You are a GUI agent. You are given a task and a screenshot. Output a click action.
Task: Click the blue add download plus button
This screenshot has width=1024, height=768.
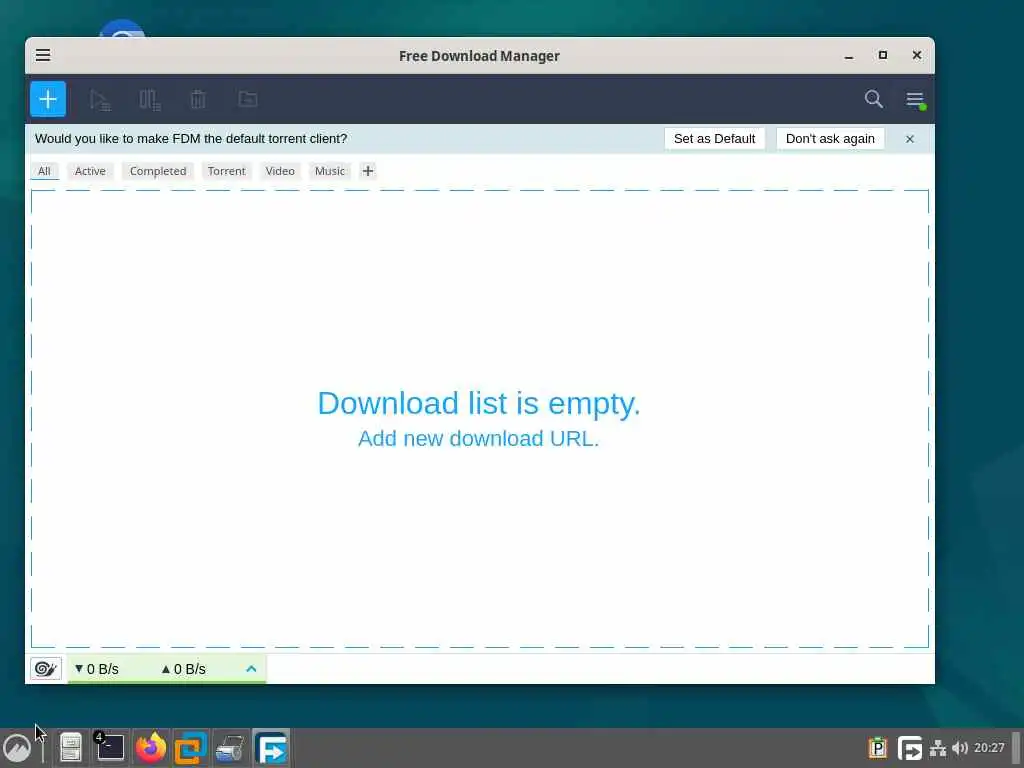click(48, 99)
